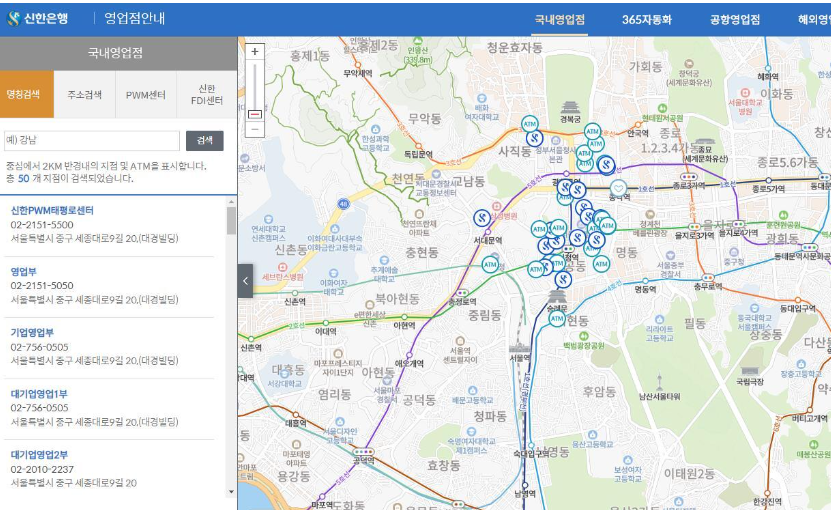Select 365자동화 in the top menu
The width and height of the screenshot is (831, 510).
647,20
